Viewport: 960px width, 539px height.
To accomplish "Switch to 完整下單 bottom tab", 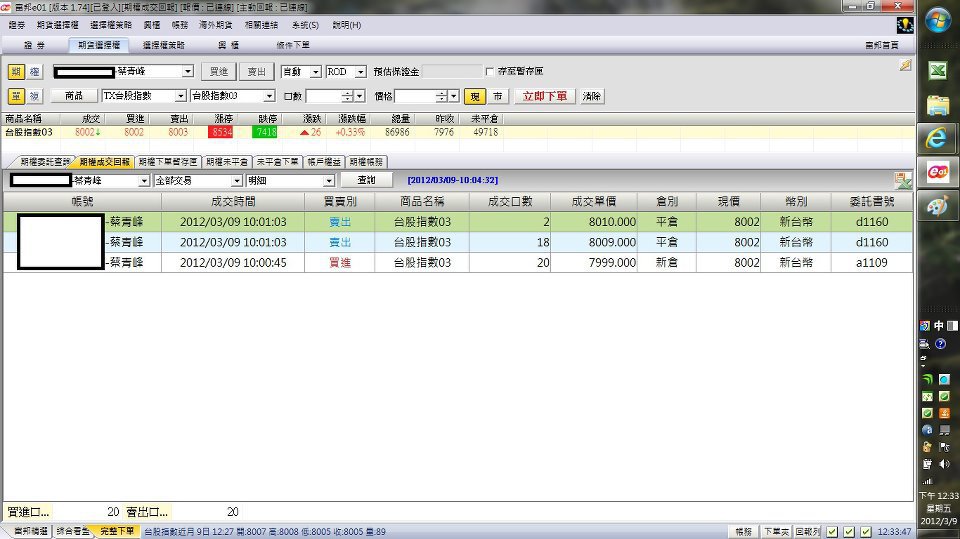I will click(x=116, y=531).
